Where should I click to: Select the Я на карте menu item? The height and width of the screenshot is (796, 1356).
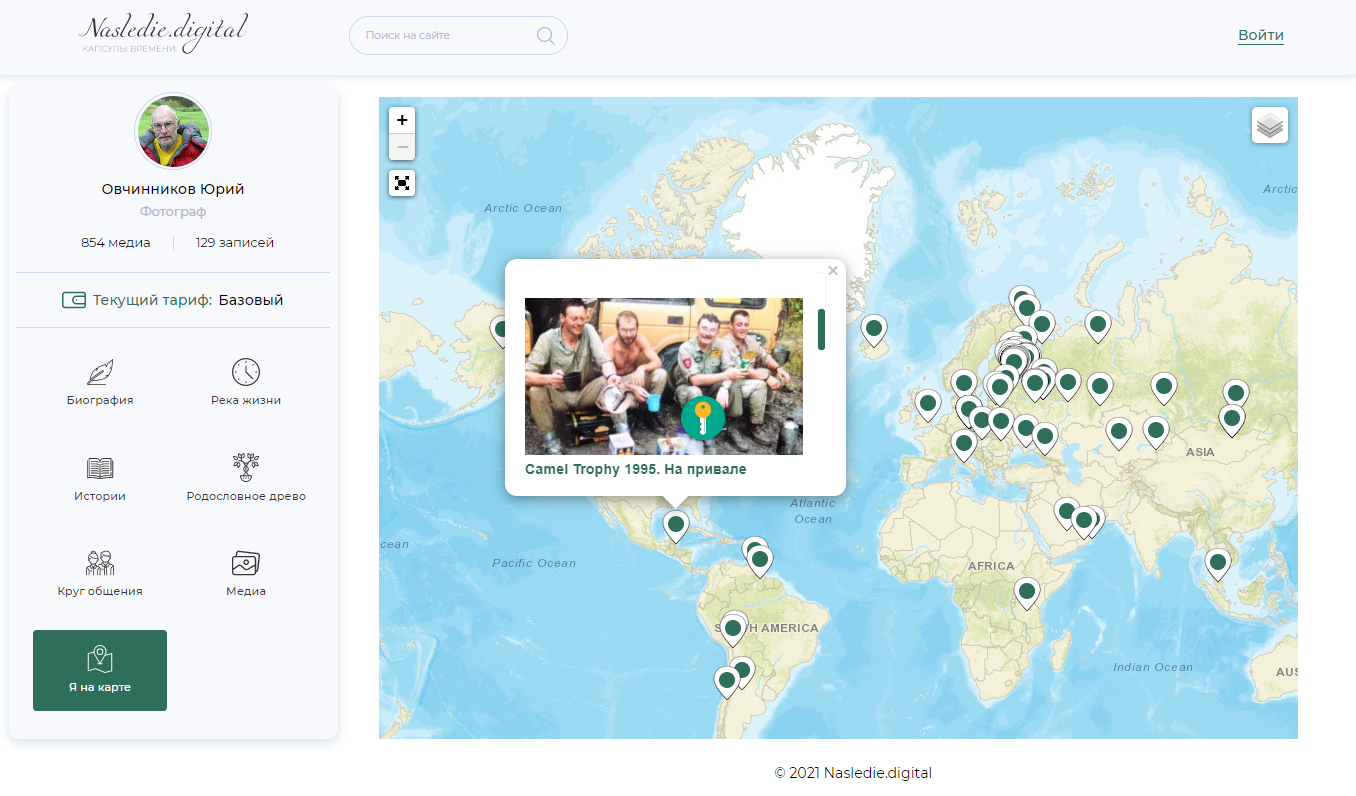[100, 670]
